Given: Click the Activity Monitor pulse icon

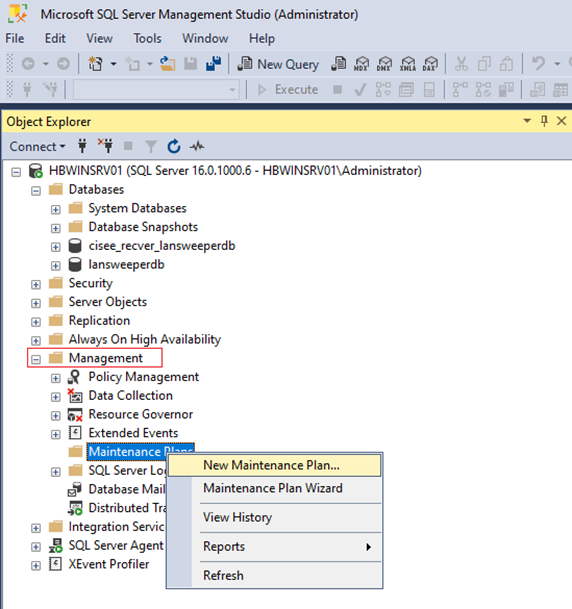Looking at the screenshot, I should click(x=197, y=146).
